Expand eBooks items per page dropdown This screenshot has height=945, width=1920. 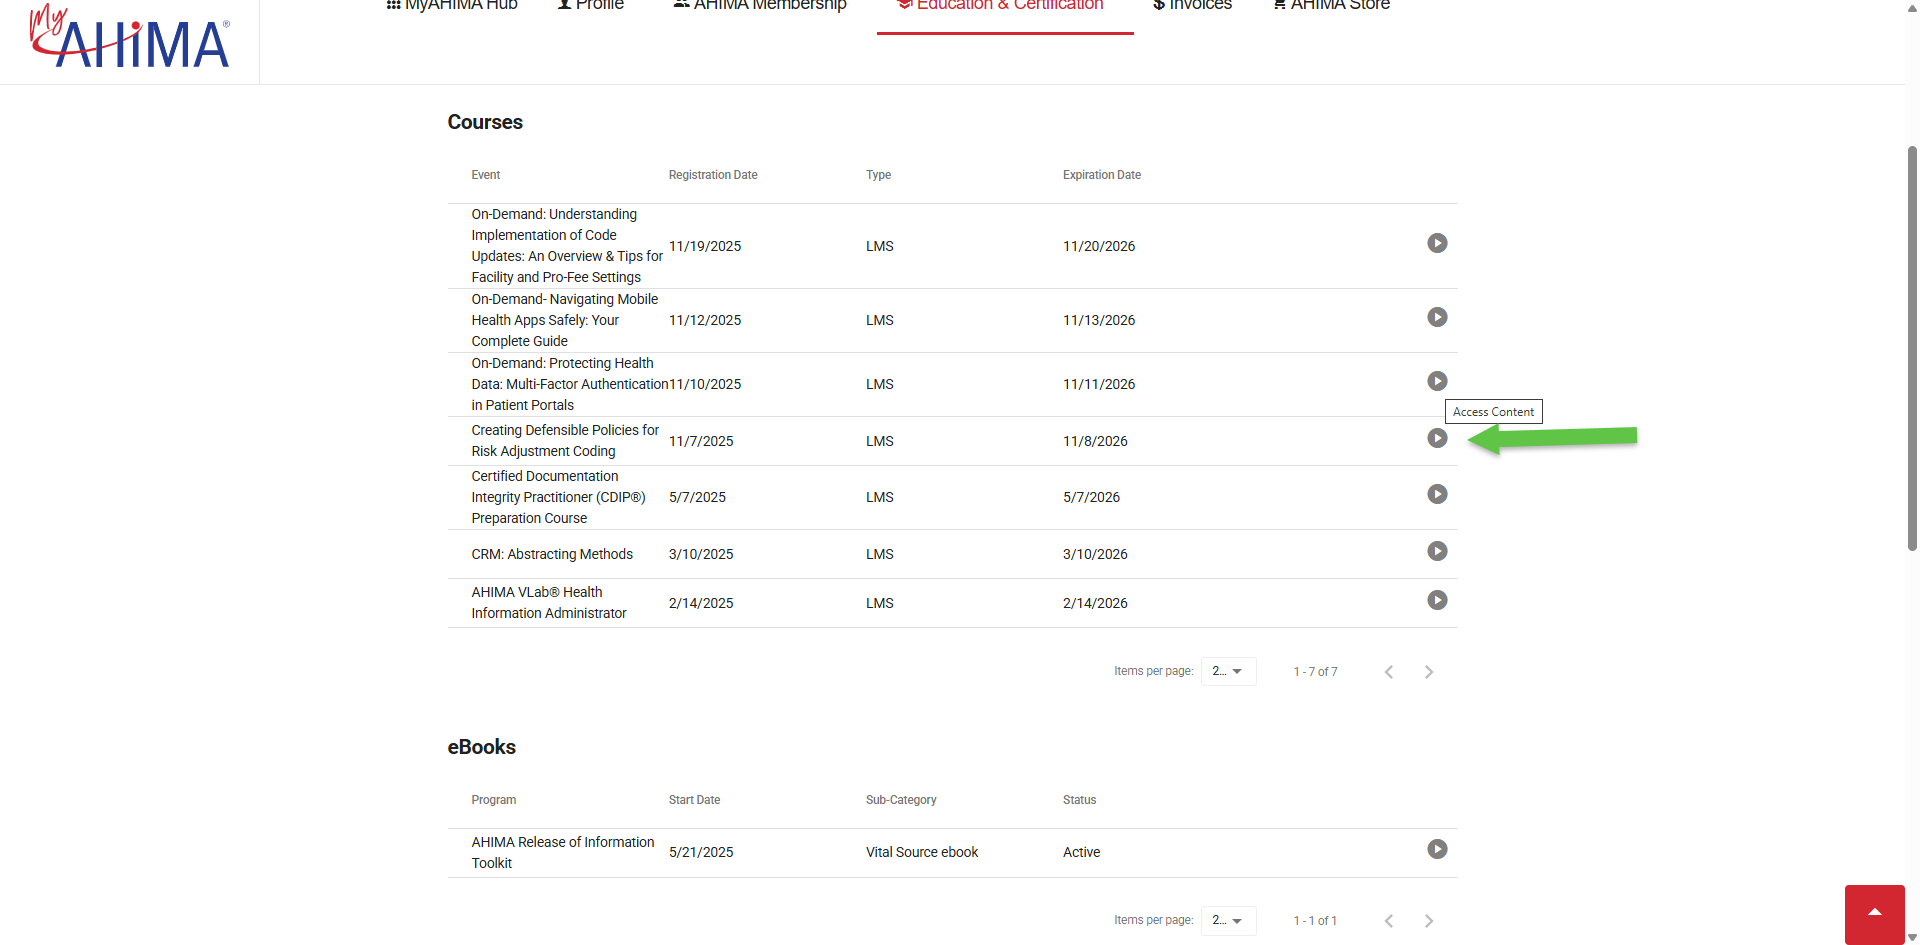tap(1228, 920)
